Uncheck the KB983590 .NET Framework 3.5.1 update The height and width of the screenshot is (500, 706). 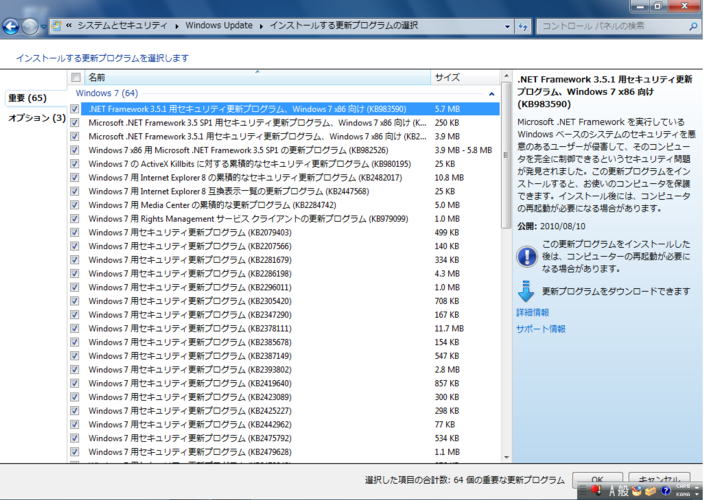(75, 109)
